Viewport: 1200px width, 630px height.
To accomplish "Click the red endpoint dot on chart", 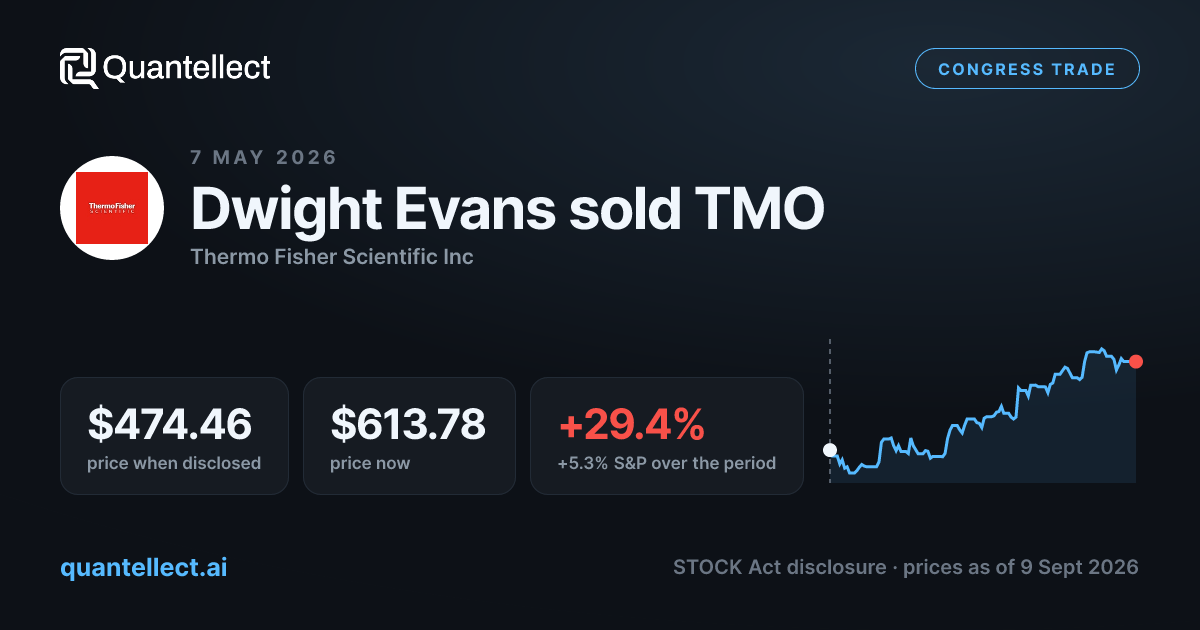I will point(1135,361).
